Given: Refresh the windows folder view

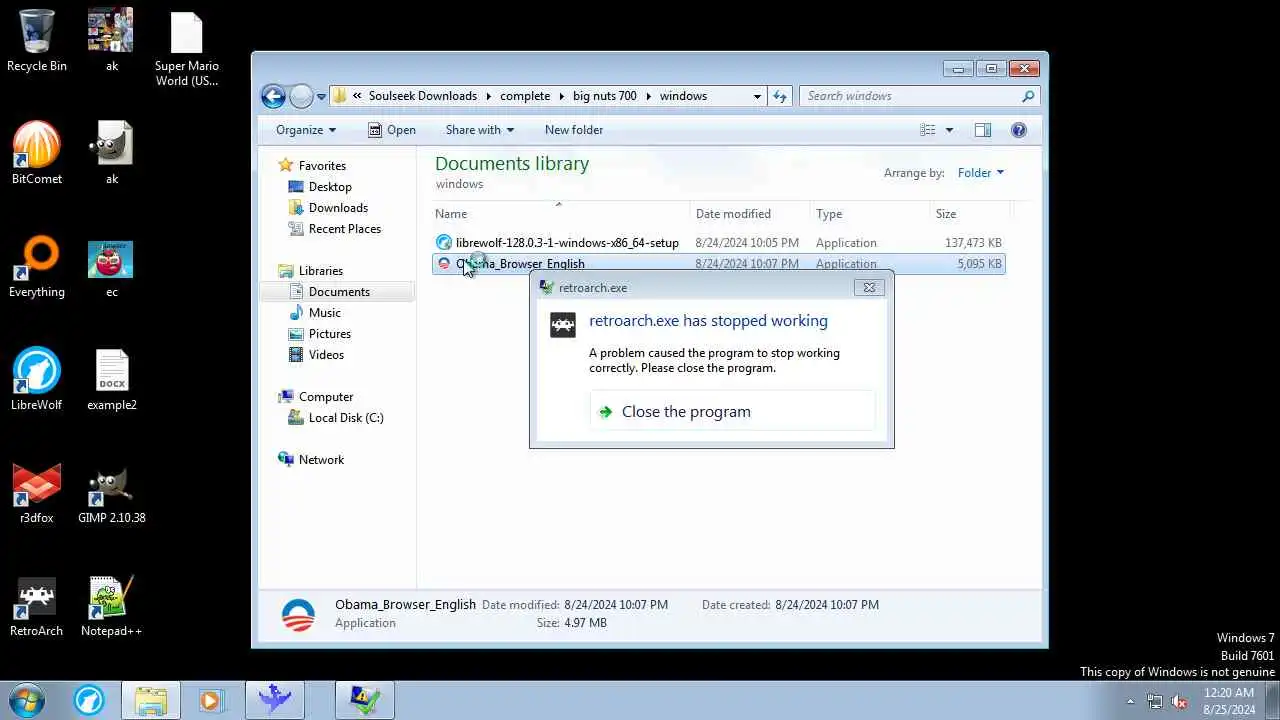Looking at the screenshot, I should pos(780,96).
